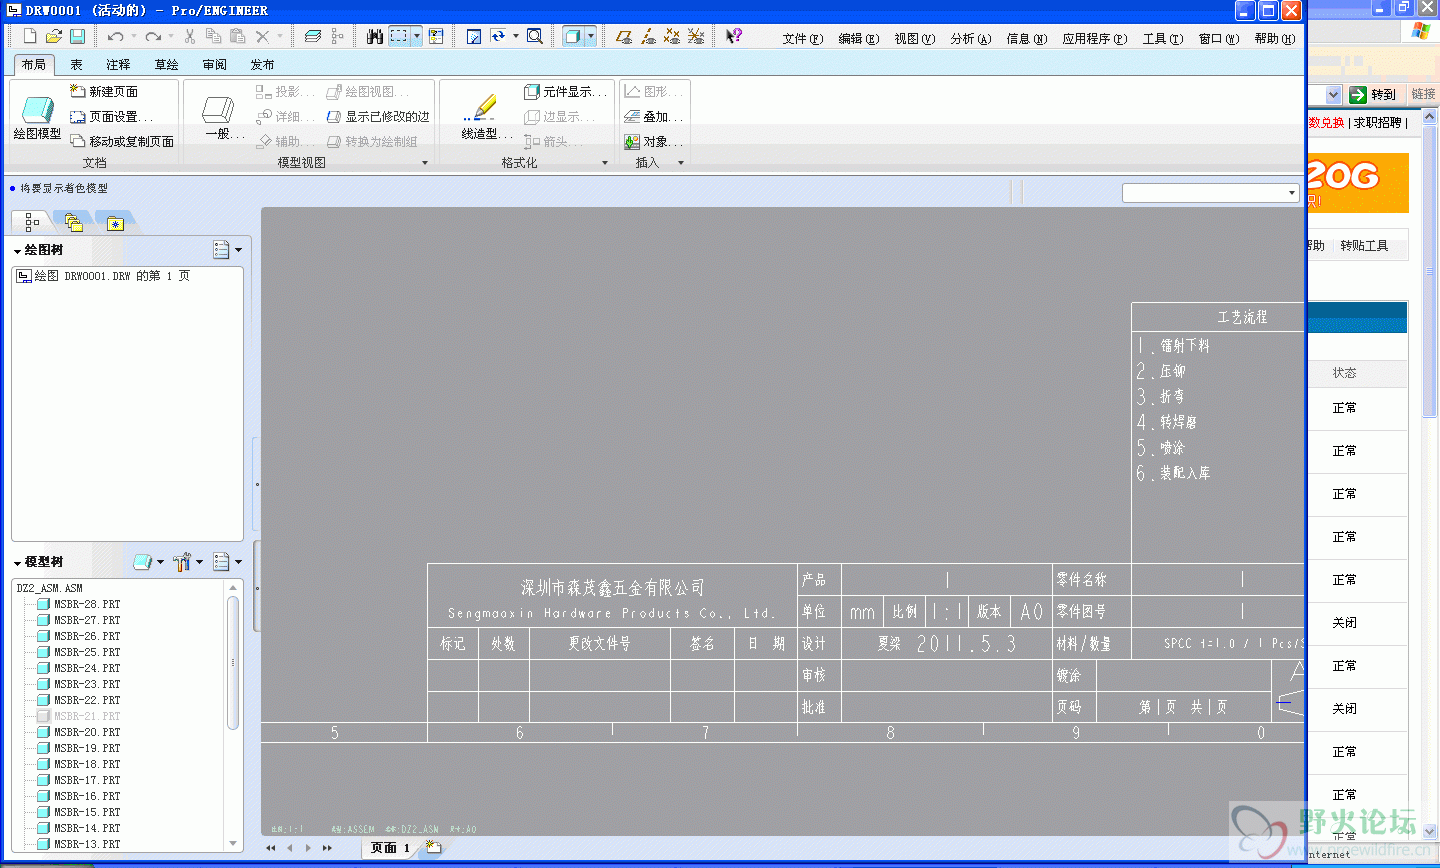
Task: Choose the dashed rectangle selection box tool
Action: point(399,36)
